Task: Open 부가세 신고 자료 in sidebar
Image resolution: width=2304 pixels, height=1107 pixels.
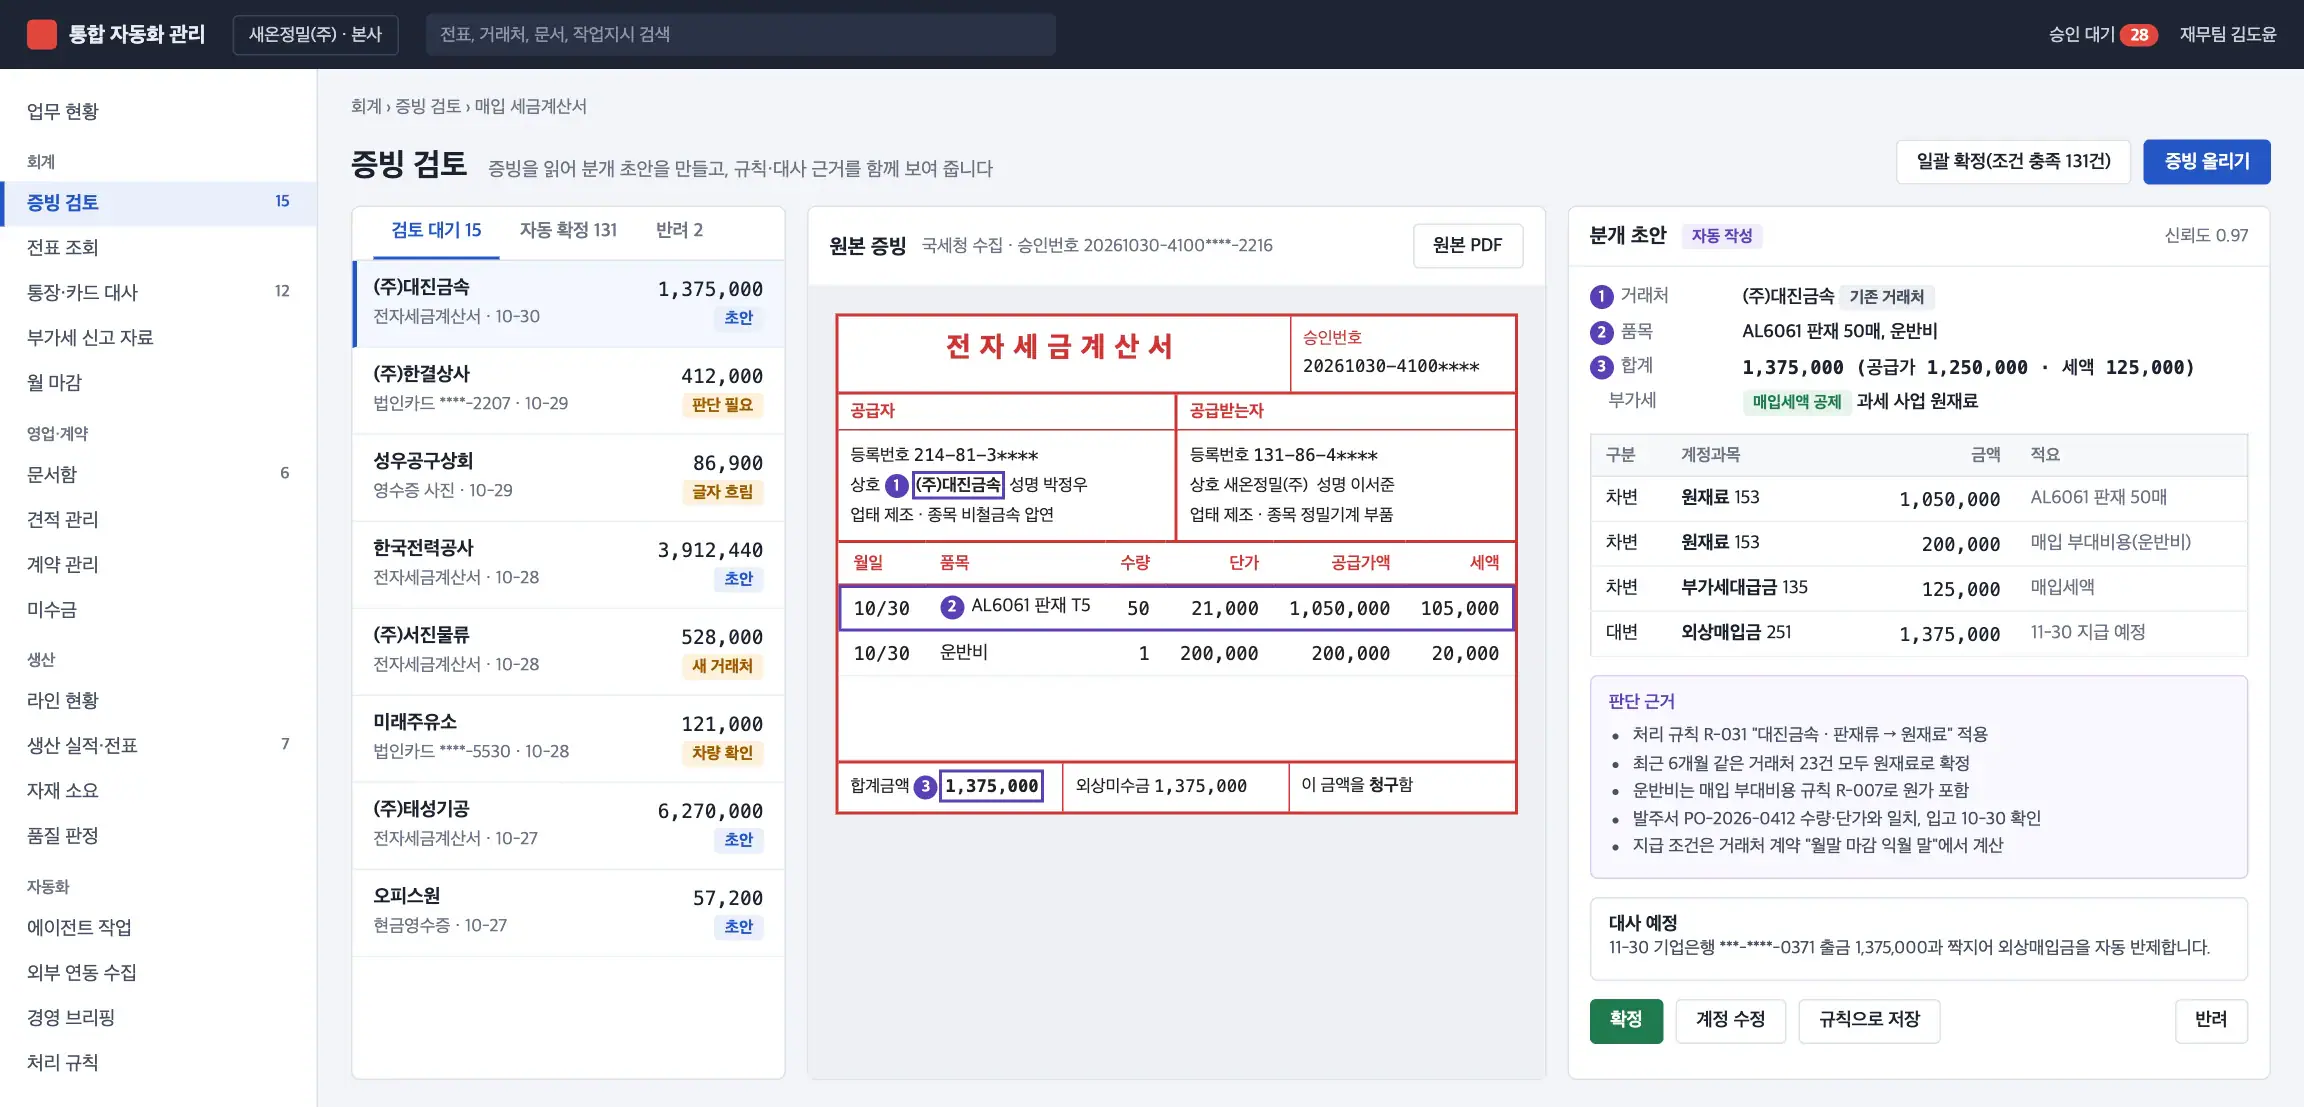Action: (x=158, y=337)
